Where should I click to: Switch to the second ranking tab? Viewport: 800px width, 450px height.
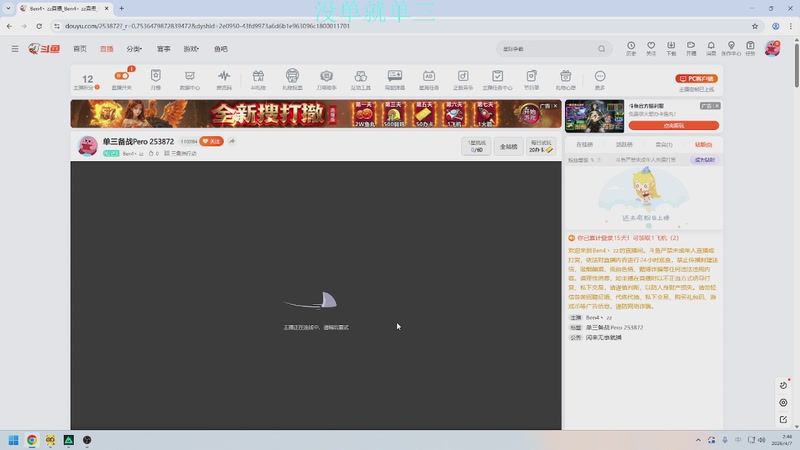point(624,145)
